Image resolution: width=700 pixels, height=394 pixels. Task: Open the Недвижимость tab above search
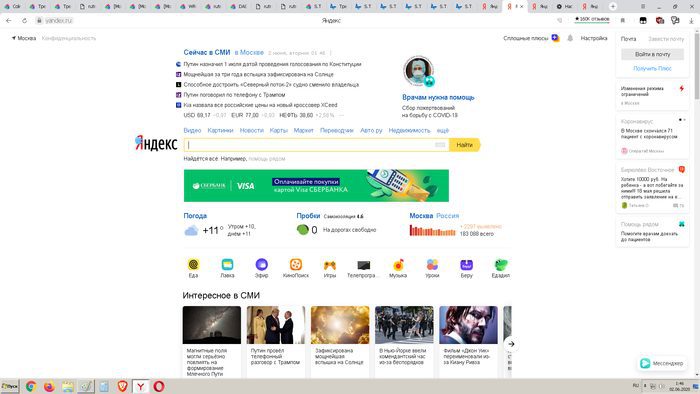click(409, 130)
